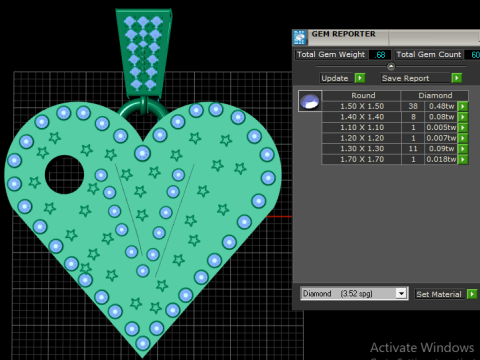The height and width of the screenshot is (360, 480).
Task: Click the Update button
Action: tap(337, 78)
